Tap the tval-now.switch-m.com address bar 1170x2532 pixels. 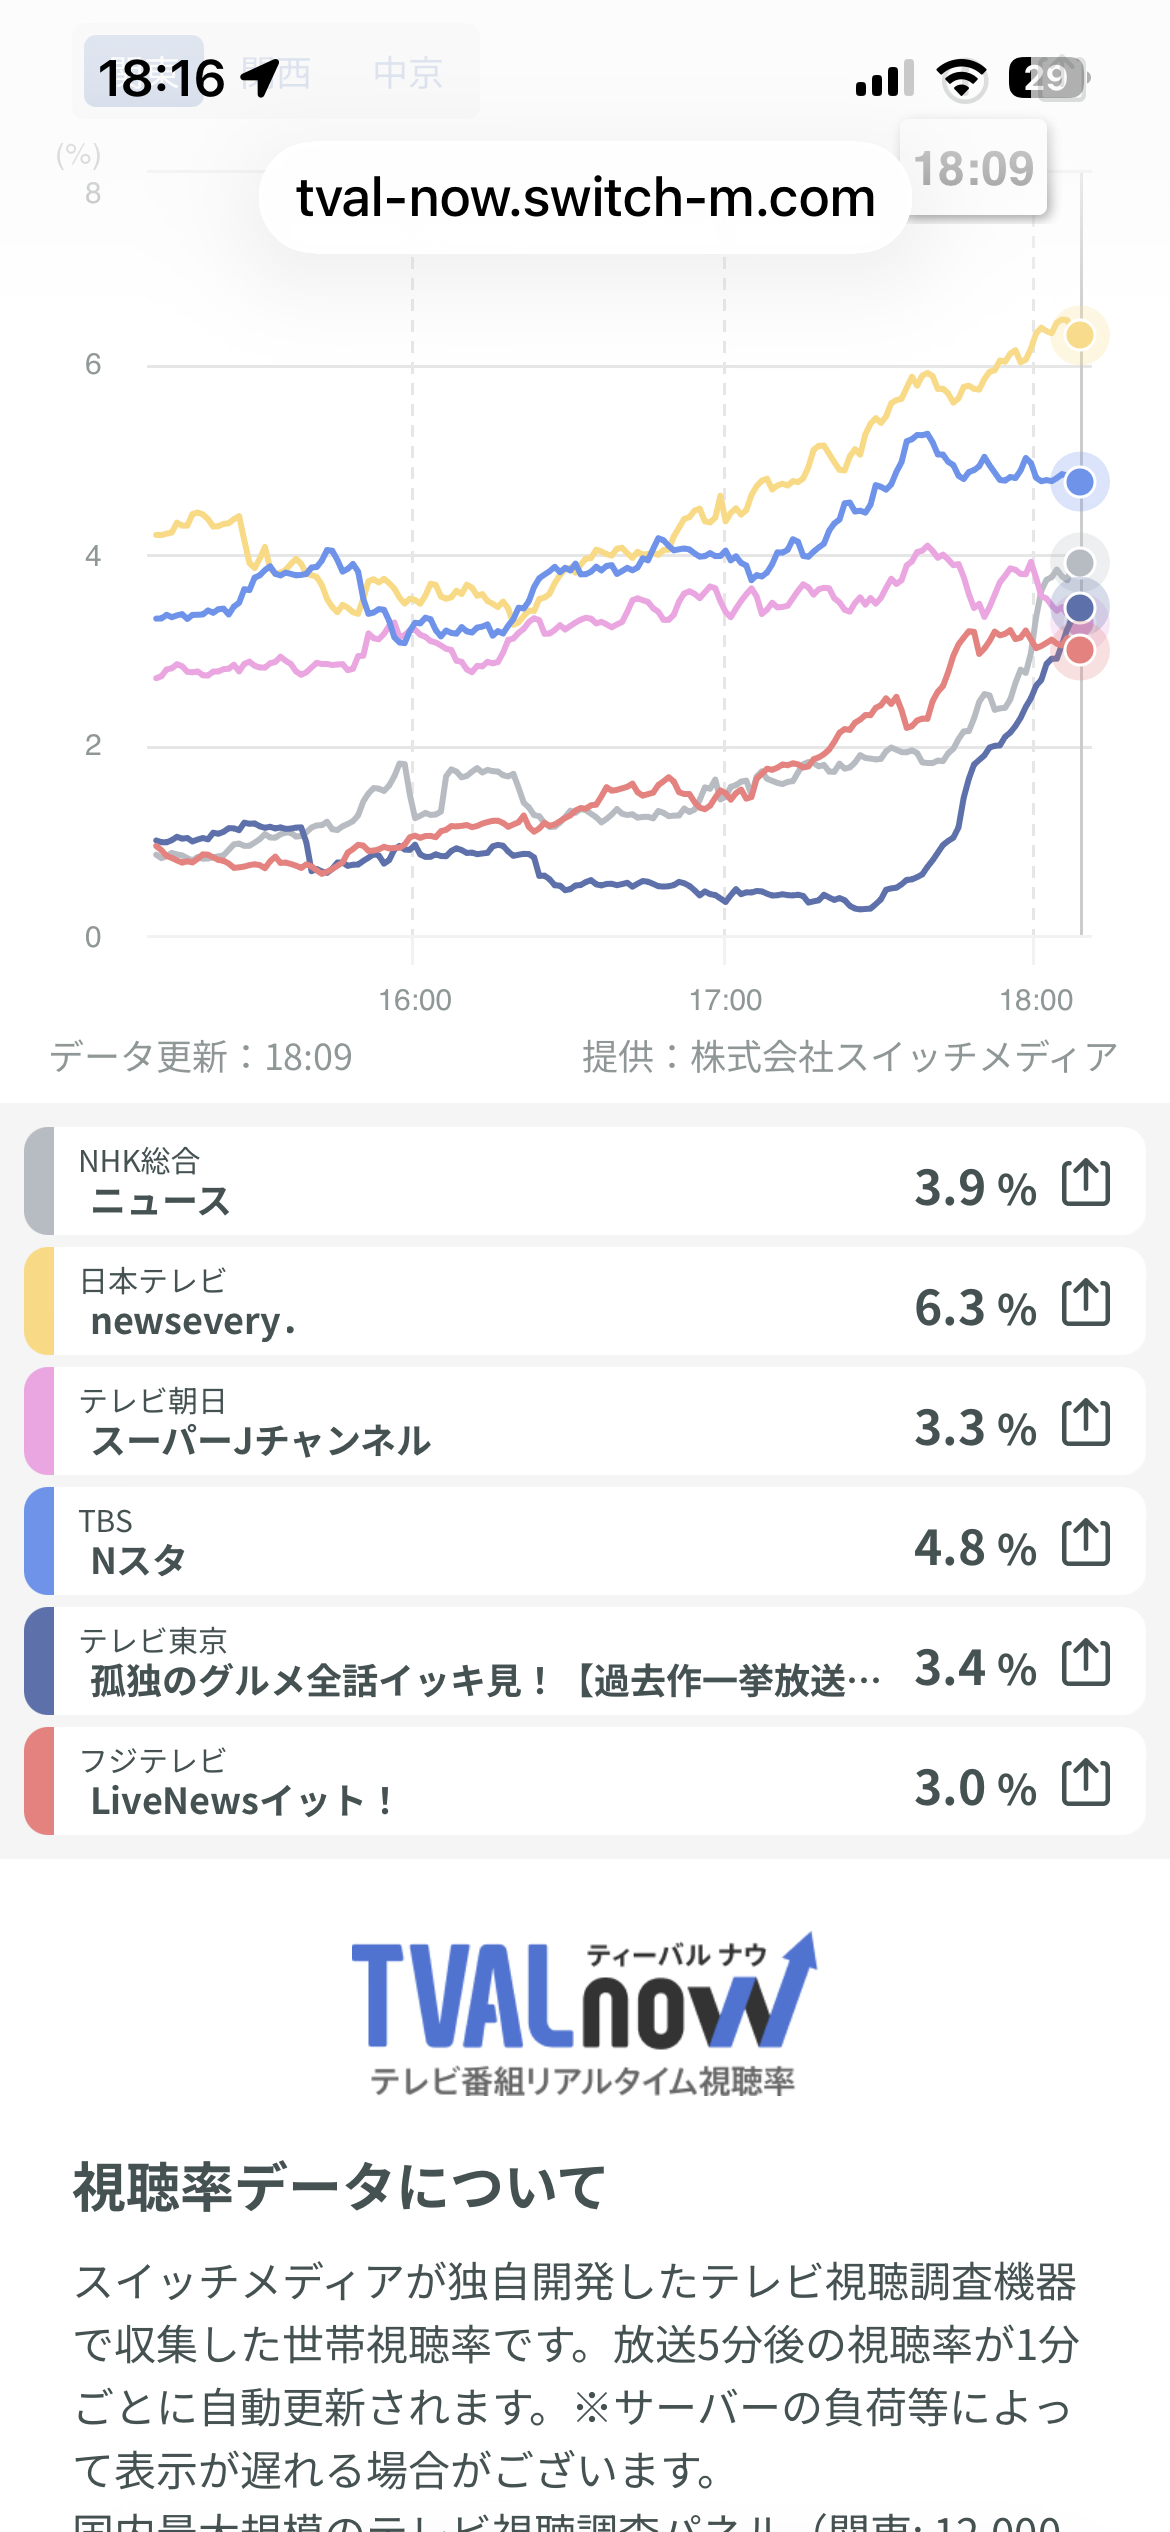pyautogui.click(x=585, y=198)
